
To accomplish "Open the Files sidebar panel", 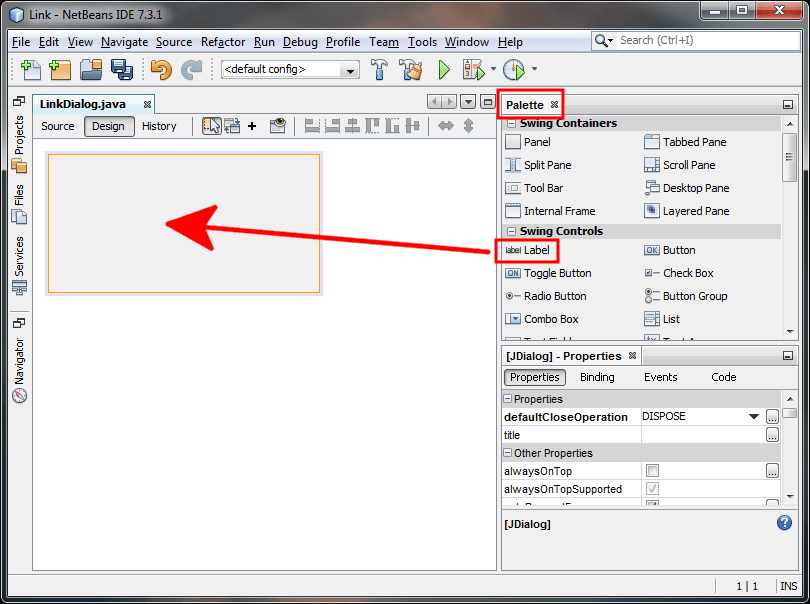I will 19,204.
